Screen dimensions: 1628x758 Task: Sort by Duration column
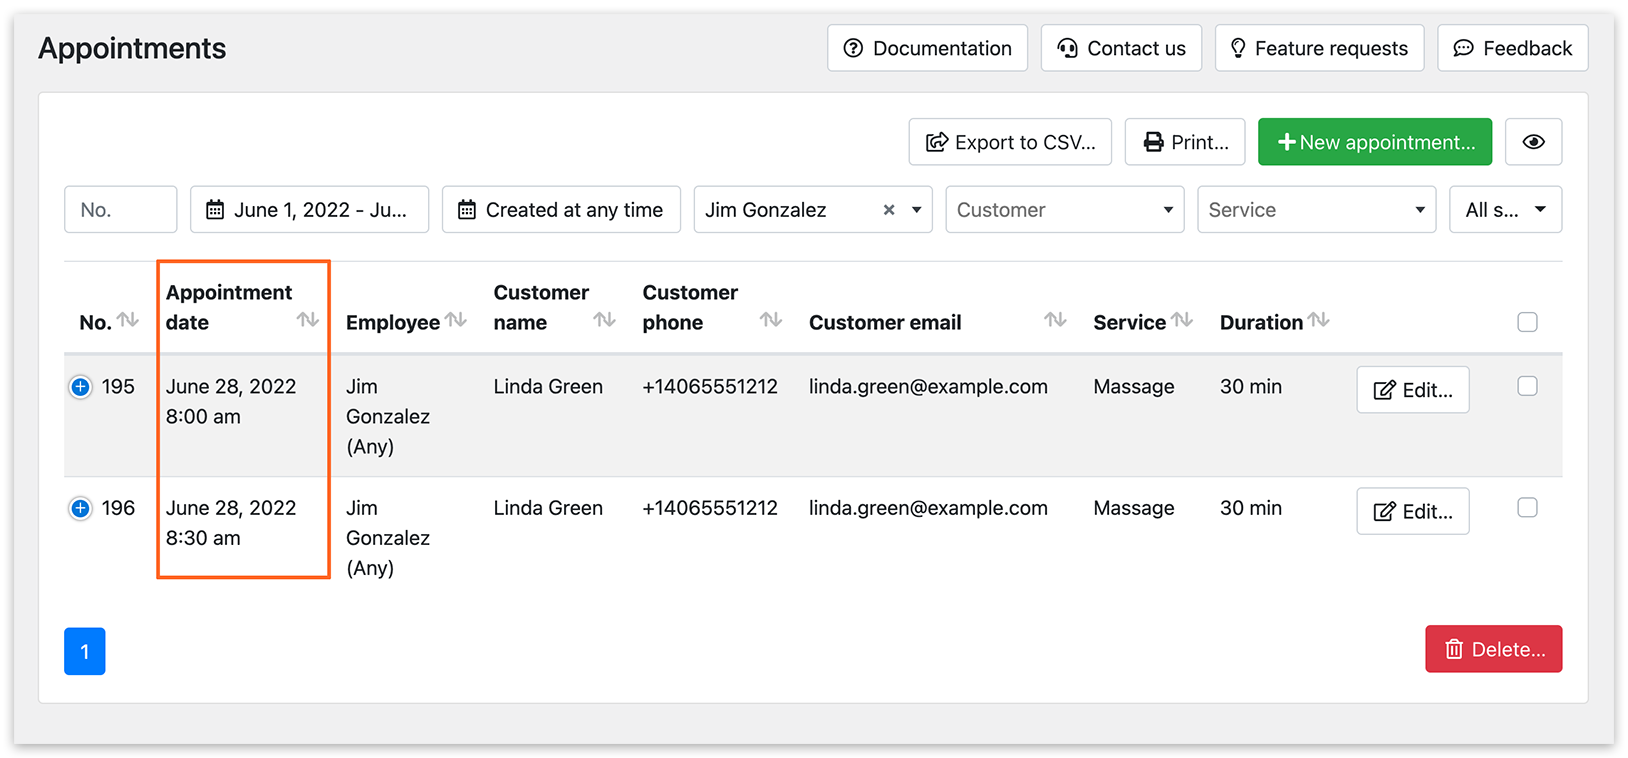[x=1319, y=320]
